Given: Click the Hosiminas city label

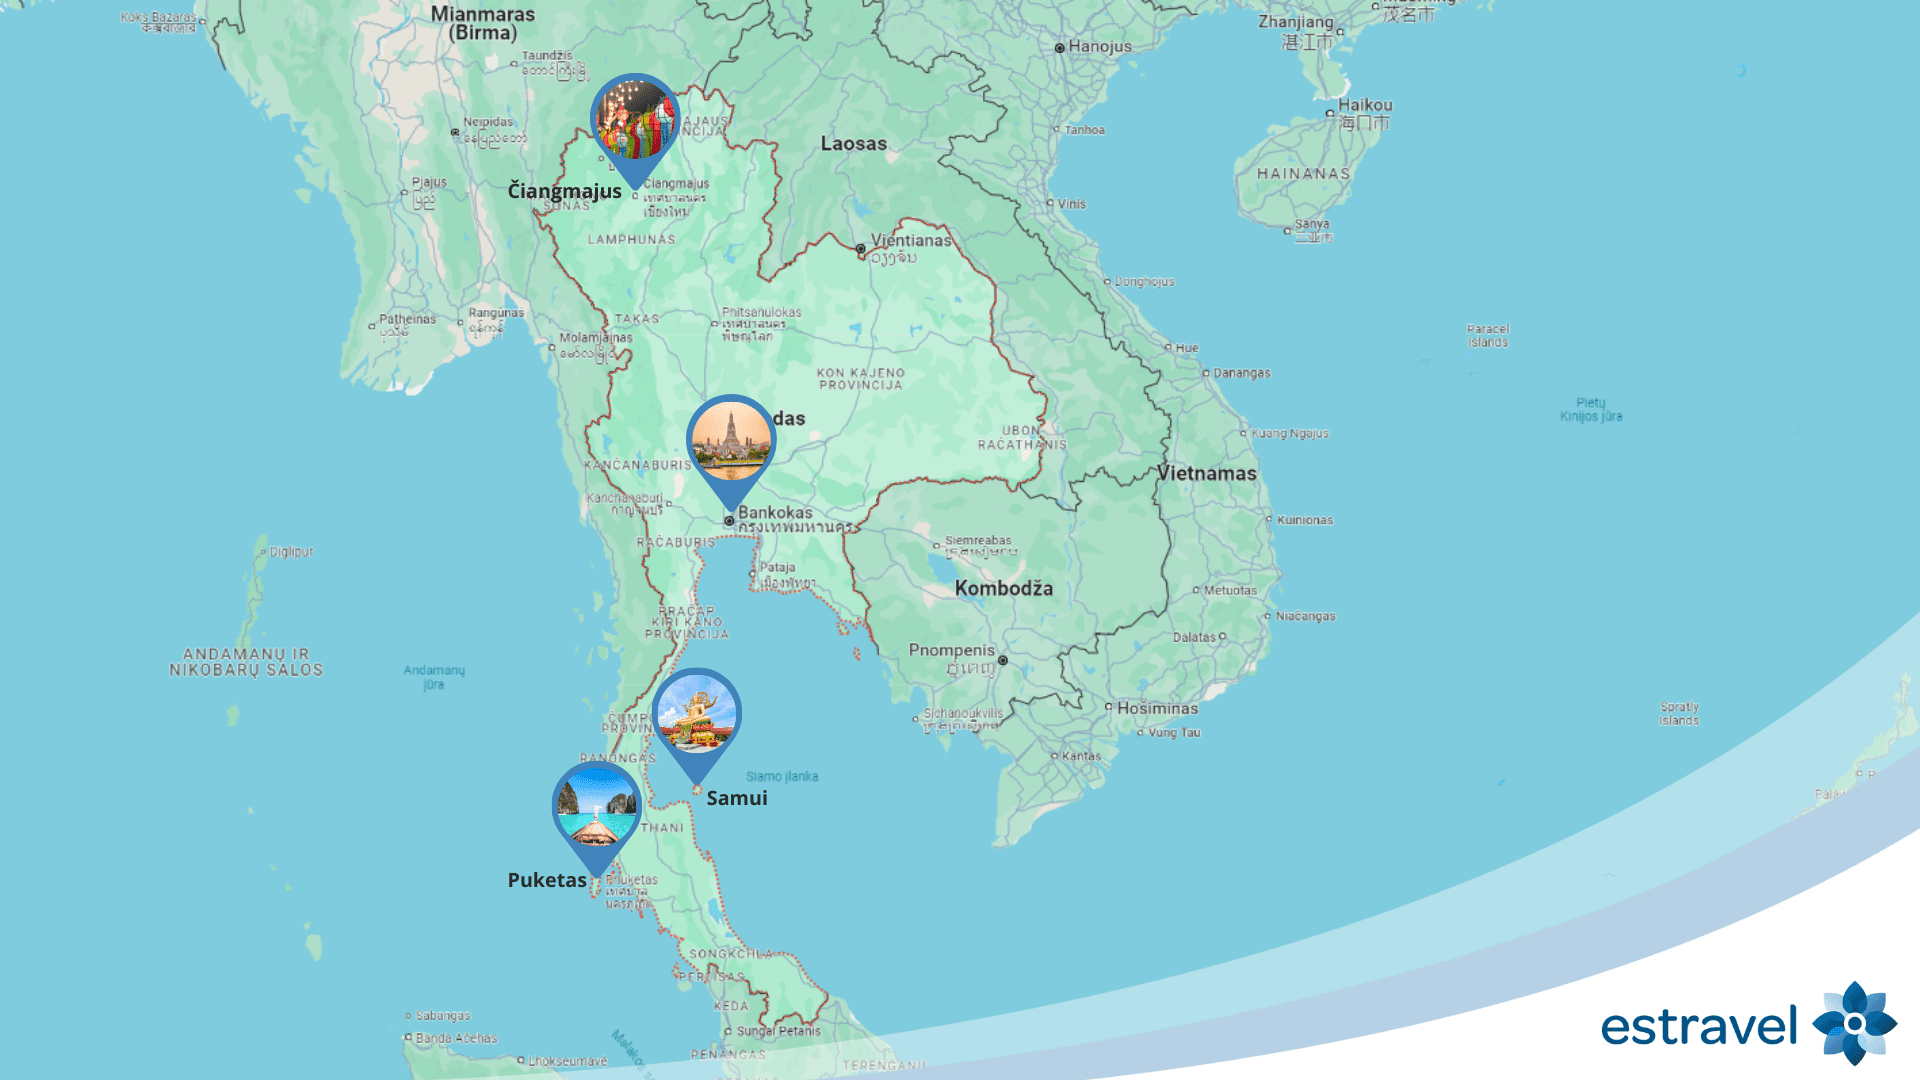Looking at the screenshot, I should (x=1157, y=708).
